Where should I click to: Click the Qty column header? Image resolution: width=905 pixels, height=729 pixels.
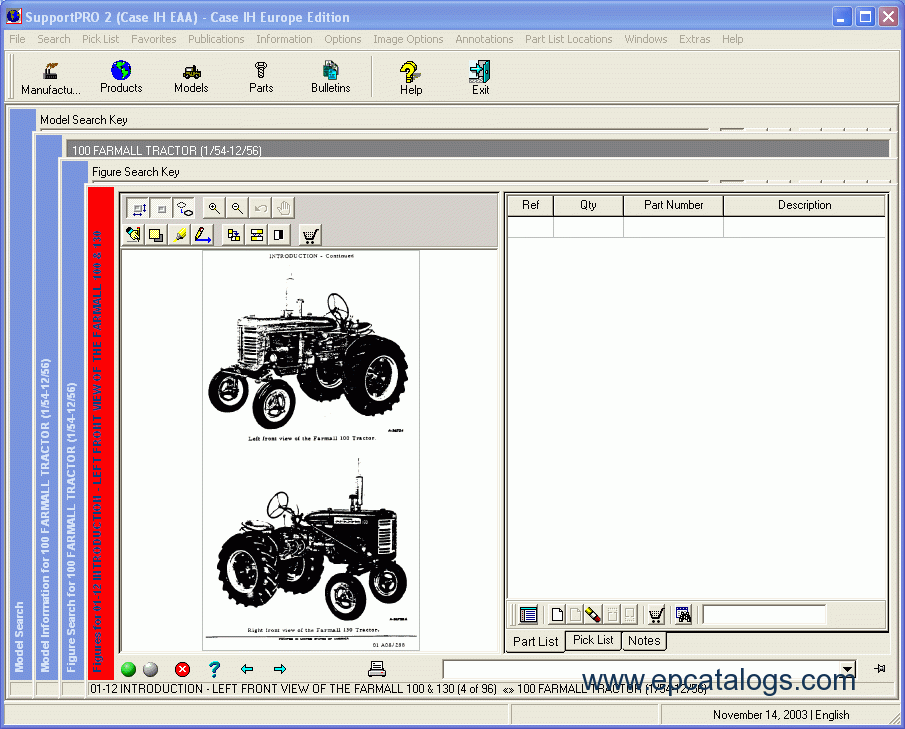[588, 205]
